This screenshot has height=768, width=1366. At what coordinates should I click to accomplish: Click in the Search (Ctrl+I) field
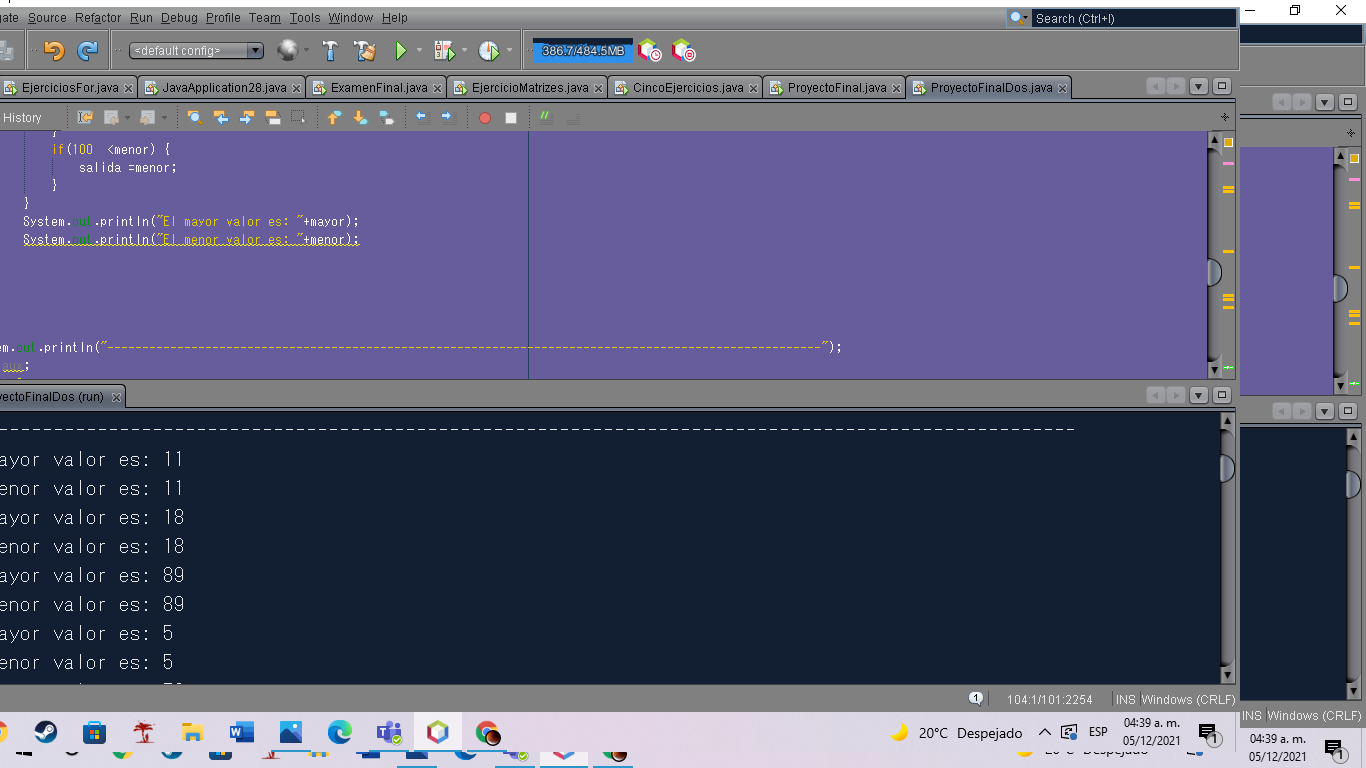[1134, 18]
